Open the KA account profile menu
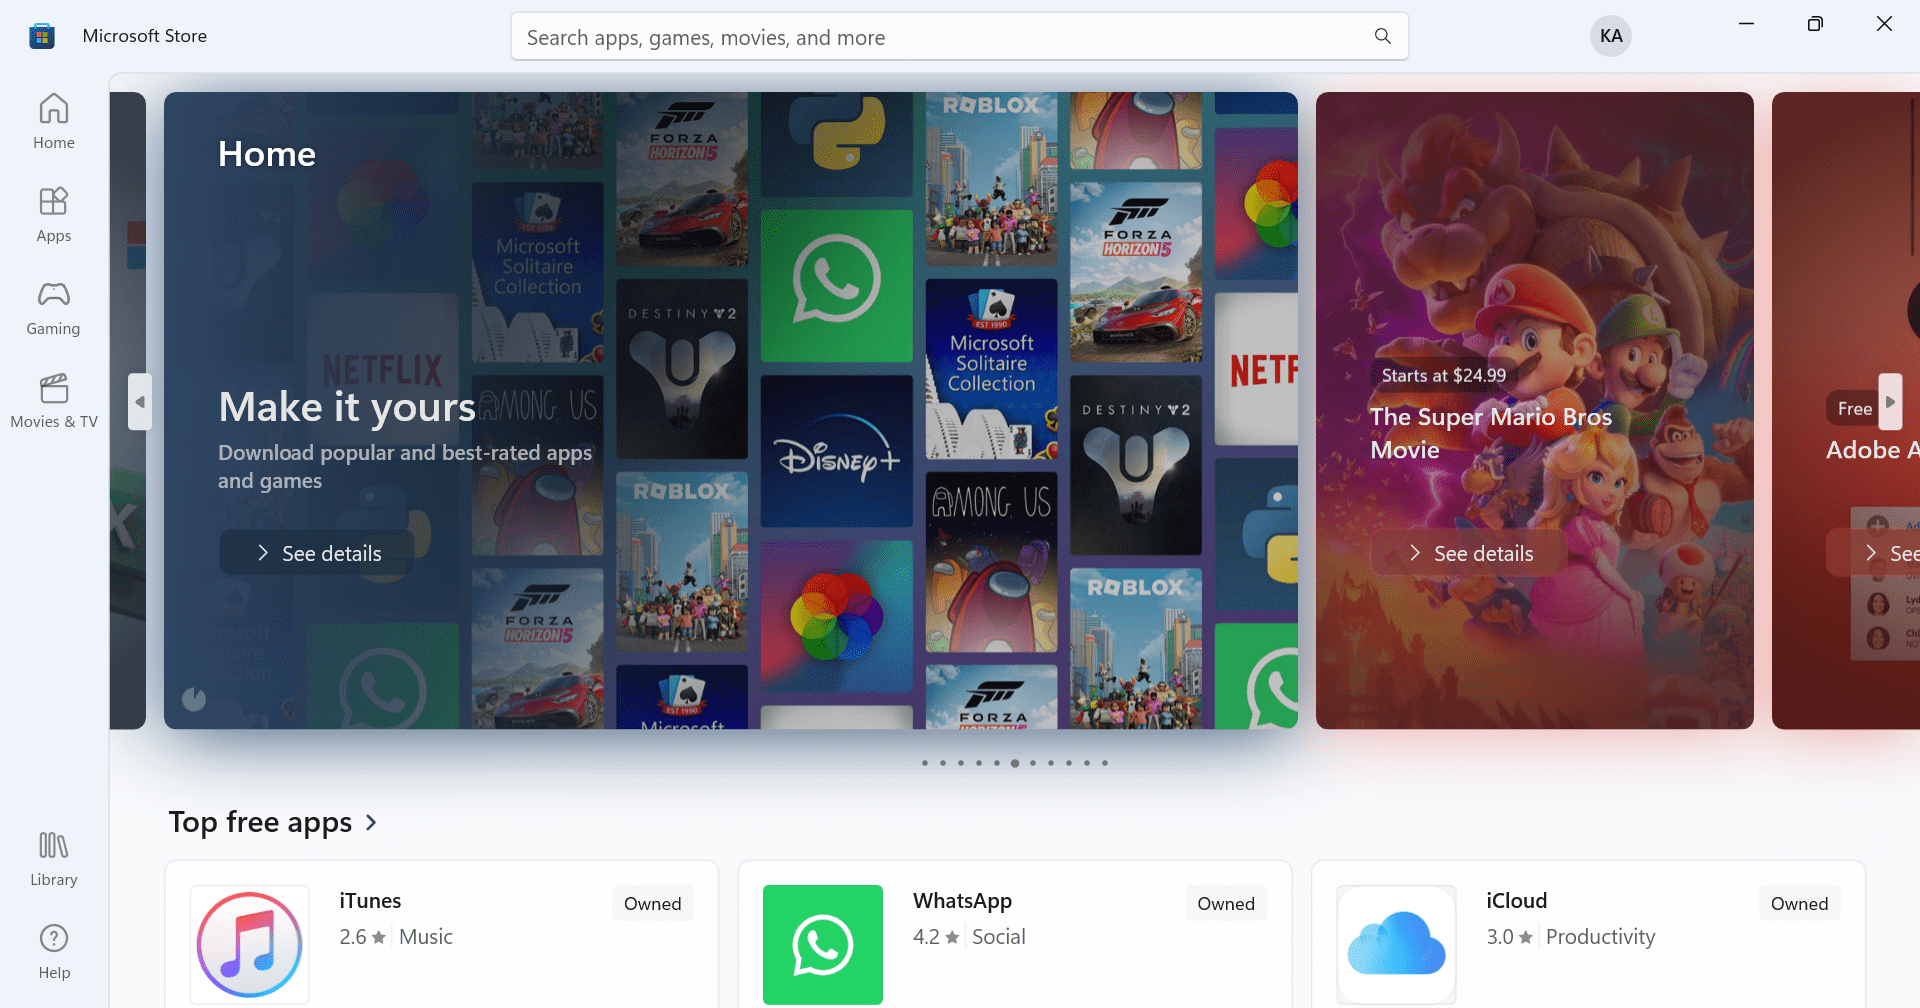This screenshot has width=1920, height=1008. [x=1611, y=36]
